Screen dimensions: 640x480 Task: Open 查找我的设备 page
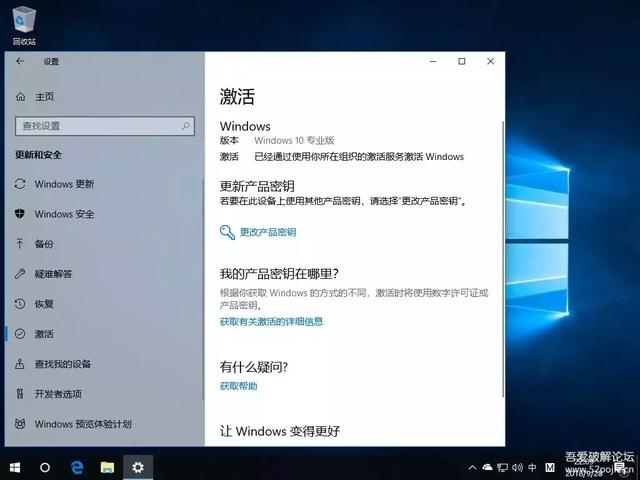coord(62,364)
